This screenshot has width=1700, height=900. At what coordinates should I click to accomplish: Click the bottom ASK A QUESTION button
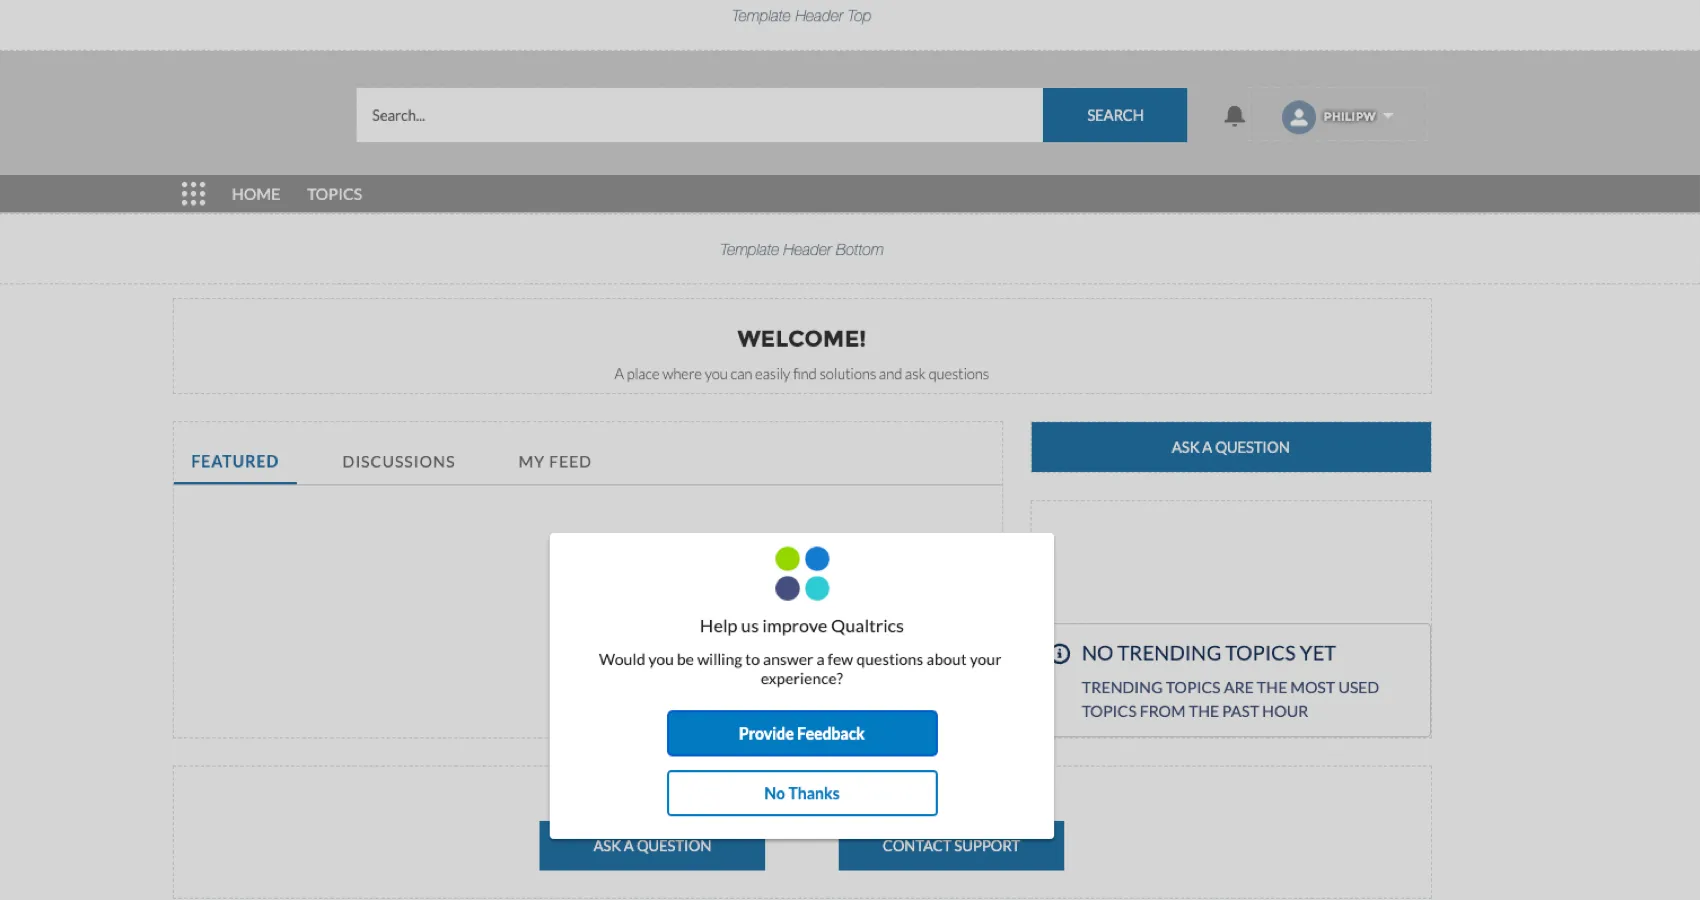click(652, 846)
